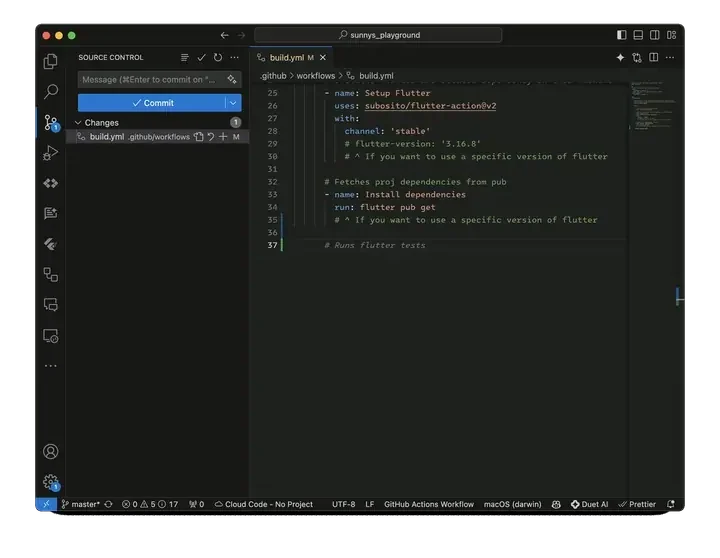The height and width of the screenshot is (558, 720).
Task: Show additional views via activity bar ellipsis
Action: pos(51,366)
